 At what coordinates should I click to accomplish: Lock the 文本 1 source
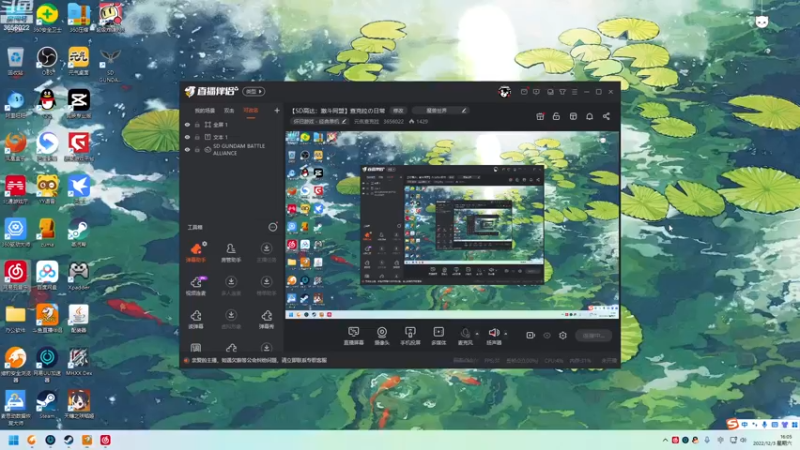tap(197, 137)
